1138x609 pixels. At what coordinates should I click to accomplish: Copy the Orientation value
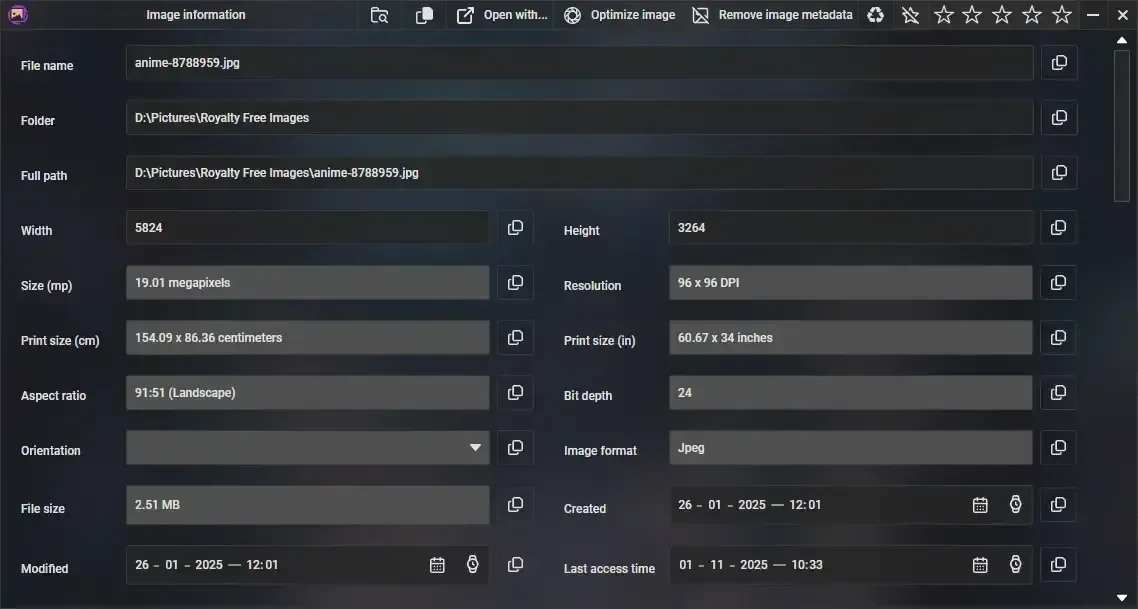click(x=515, y=448)
